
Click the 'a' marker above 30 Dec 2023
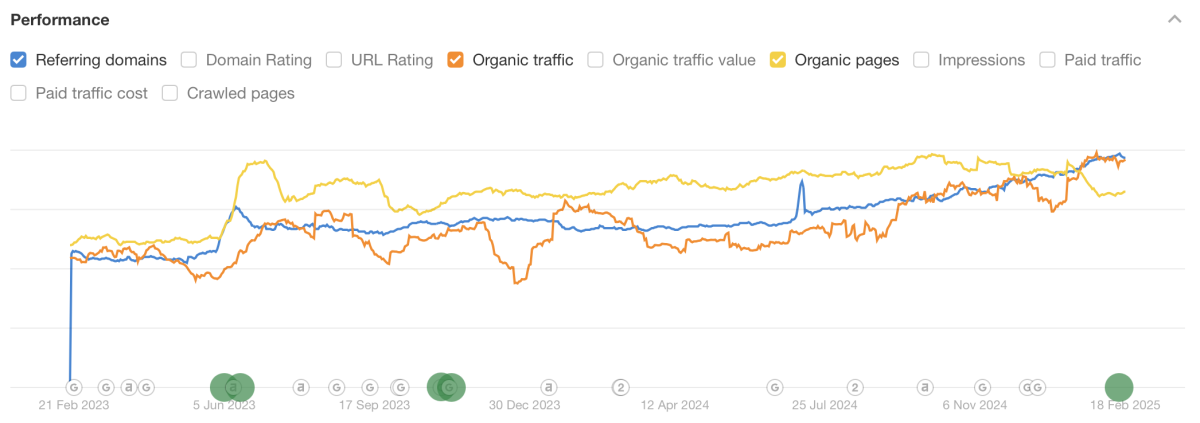(x=548, y=387)
